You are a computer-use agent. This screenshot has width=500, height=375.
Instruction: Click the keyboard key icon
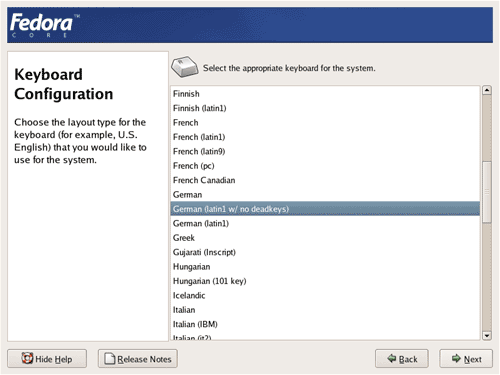click(185, 67)
